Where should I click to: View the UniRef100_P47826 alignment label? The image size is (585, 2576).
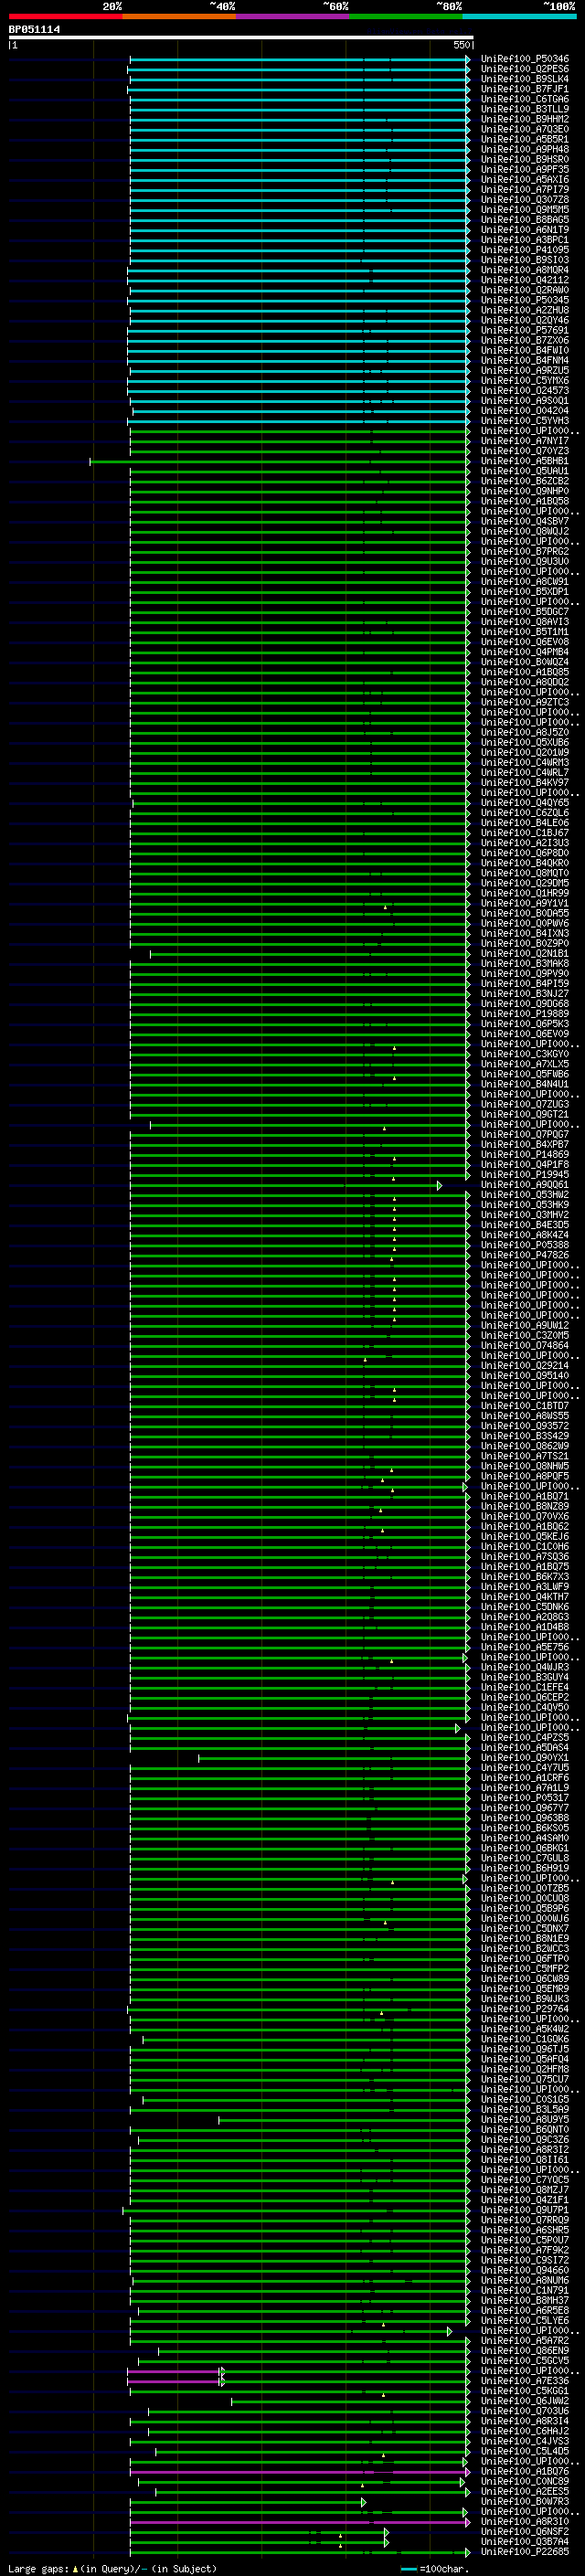pyautogui.click(x=524, y=1255)
